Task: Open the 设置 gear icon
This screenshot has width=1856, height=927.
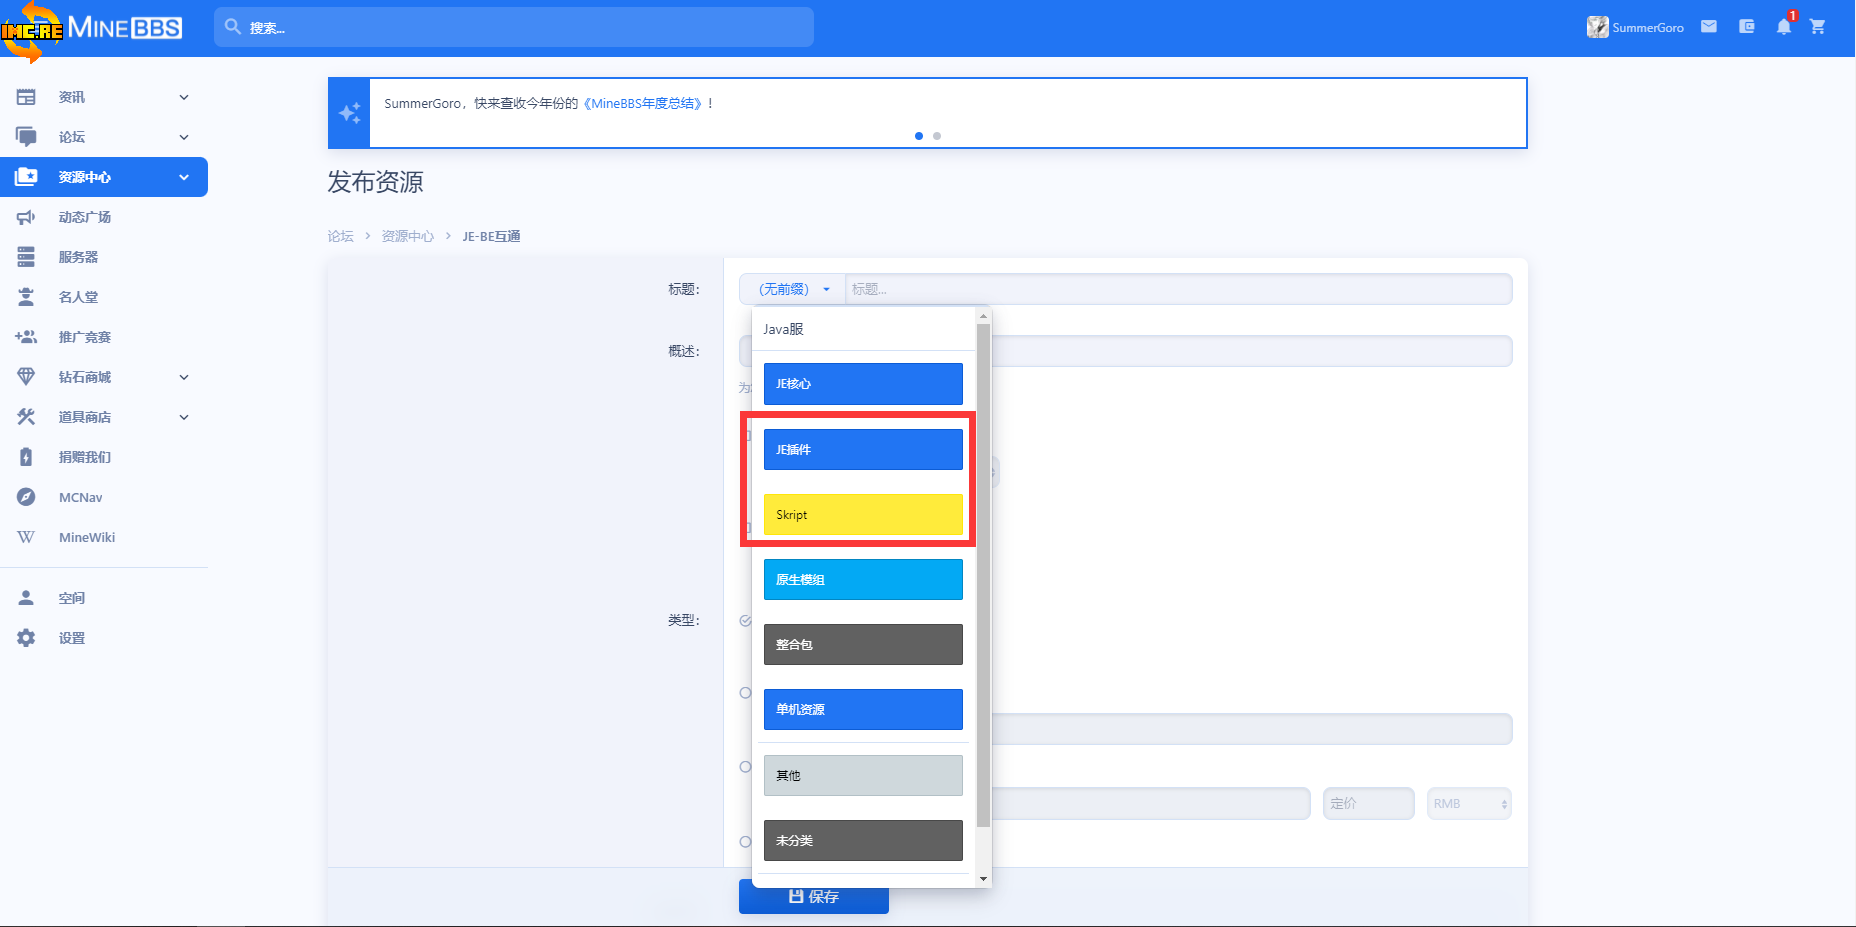Action: [26, 638]
